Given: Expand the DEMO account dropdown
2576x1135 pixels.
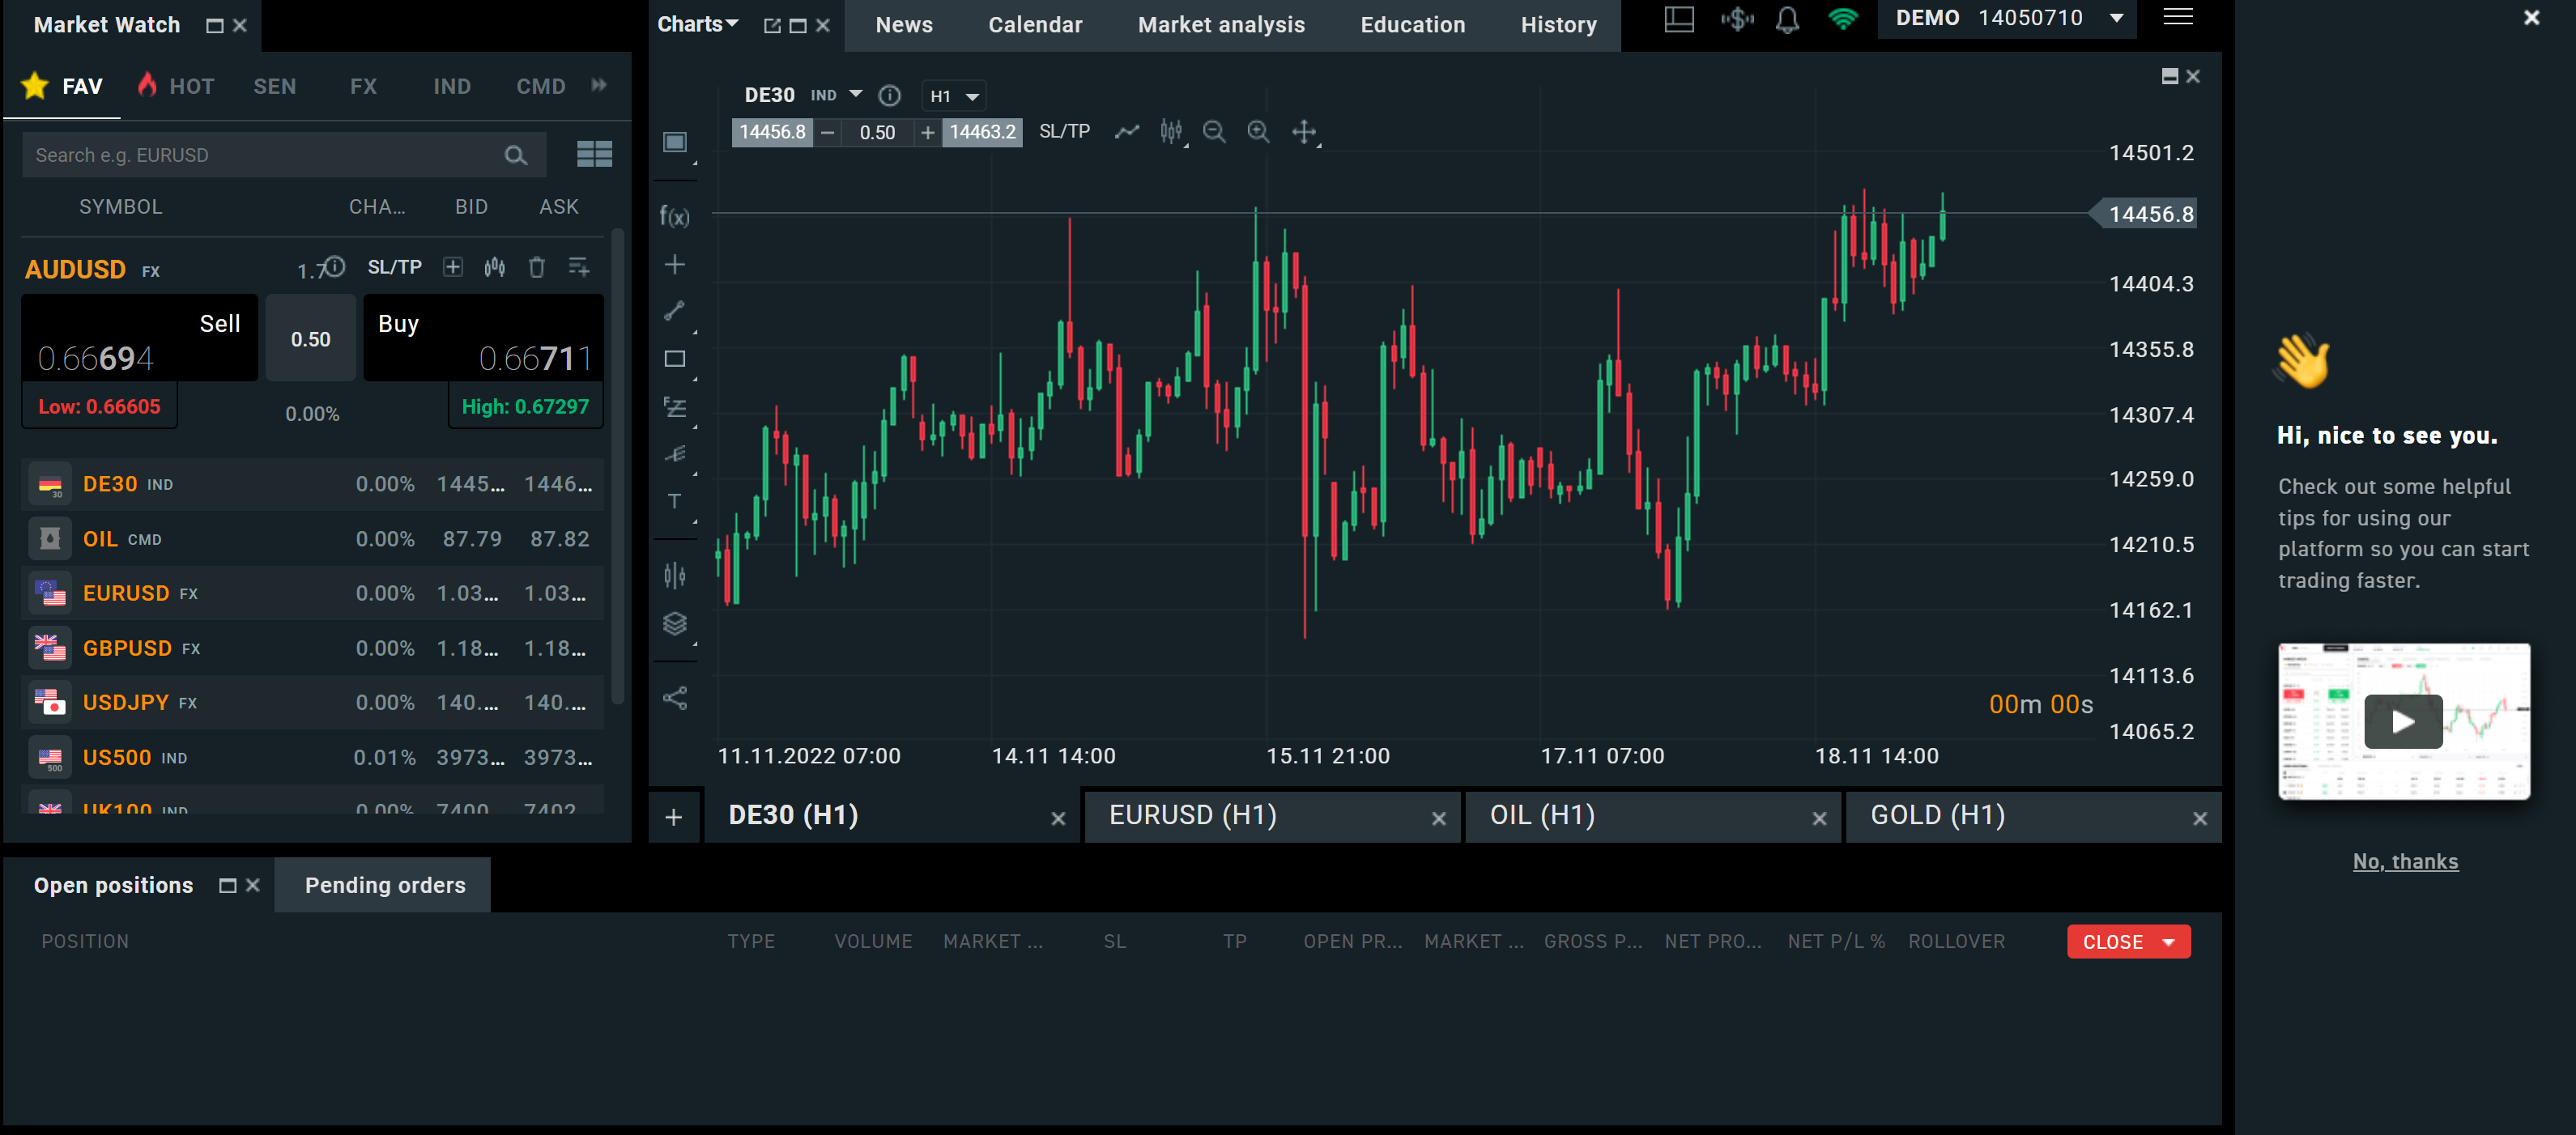Looking at the screenshot, I should [x=2117, y=18].
